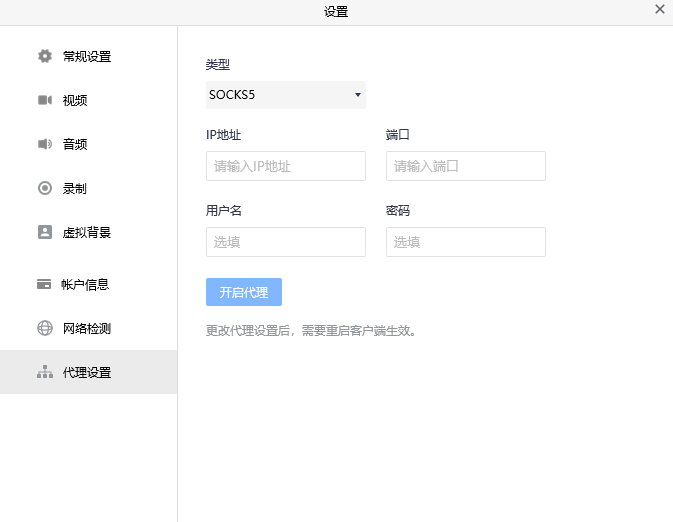Select the 音频 text label
Image resolution: width=673 pixels, height=522 pixels.
(75, 144)
